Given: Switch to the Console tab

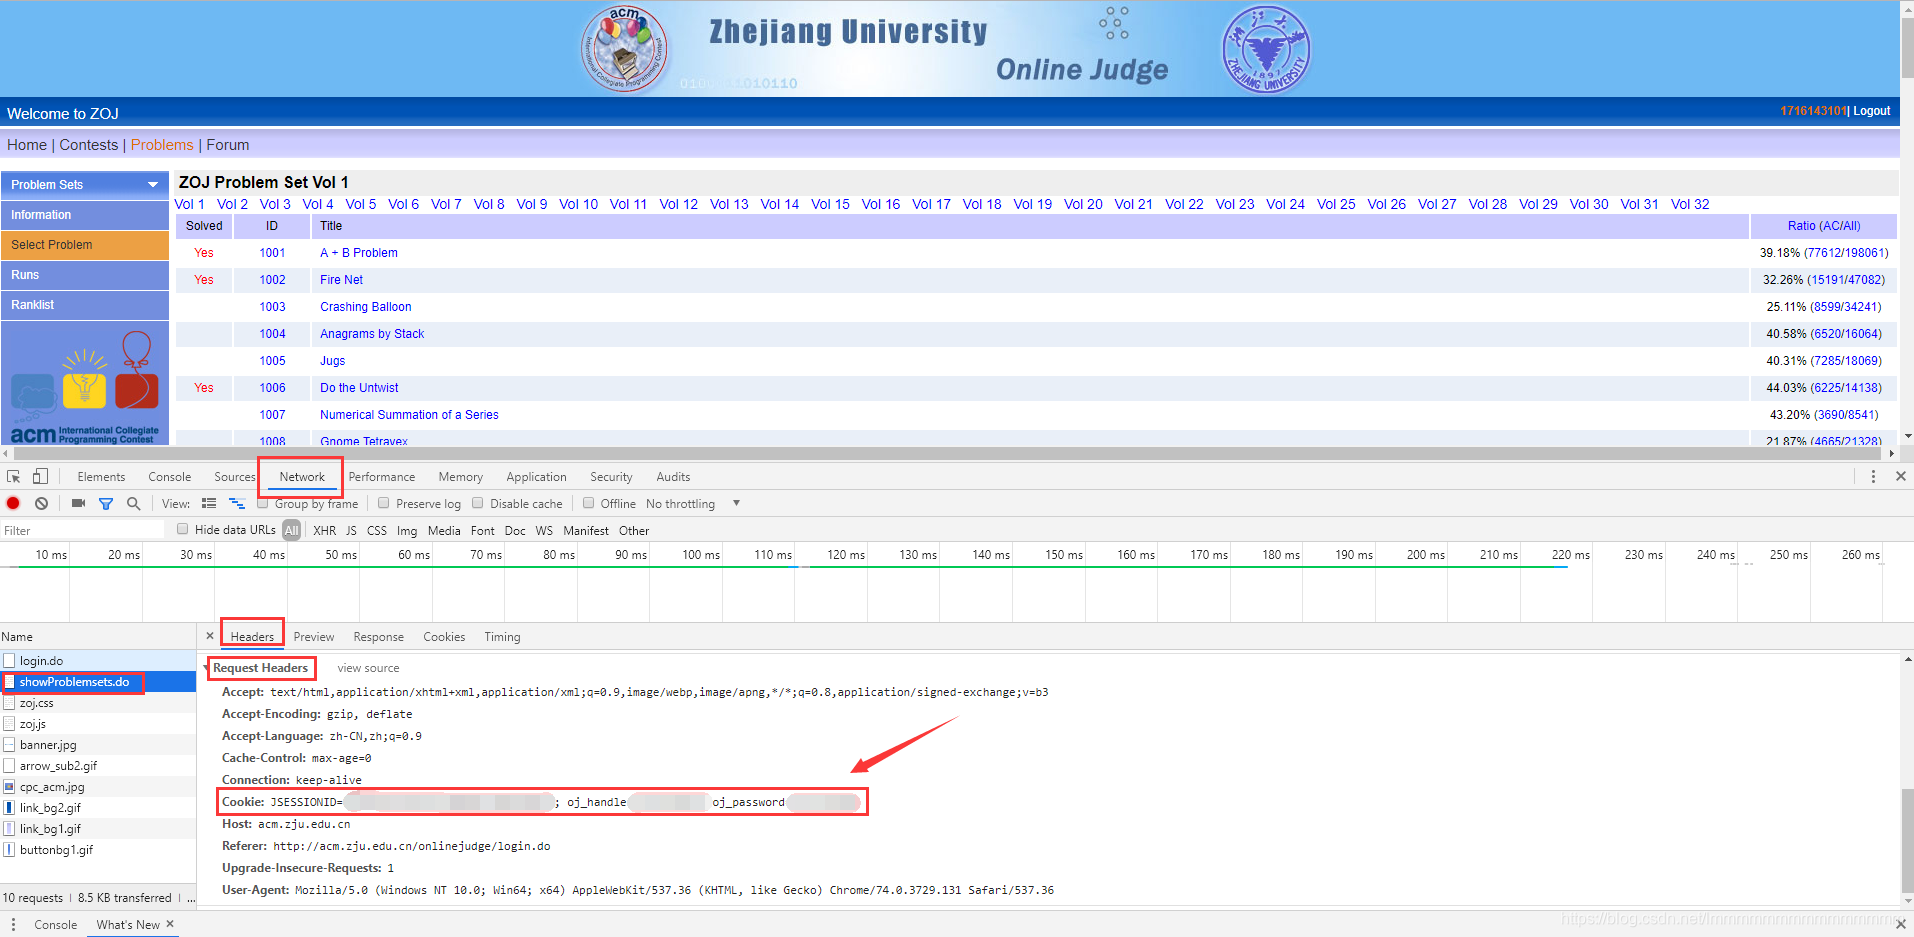Looking at the screenshot, I should [x=170, y=477].
